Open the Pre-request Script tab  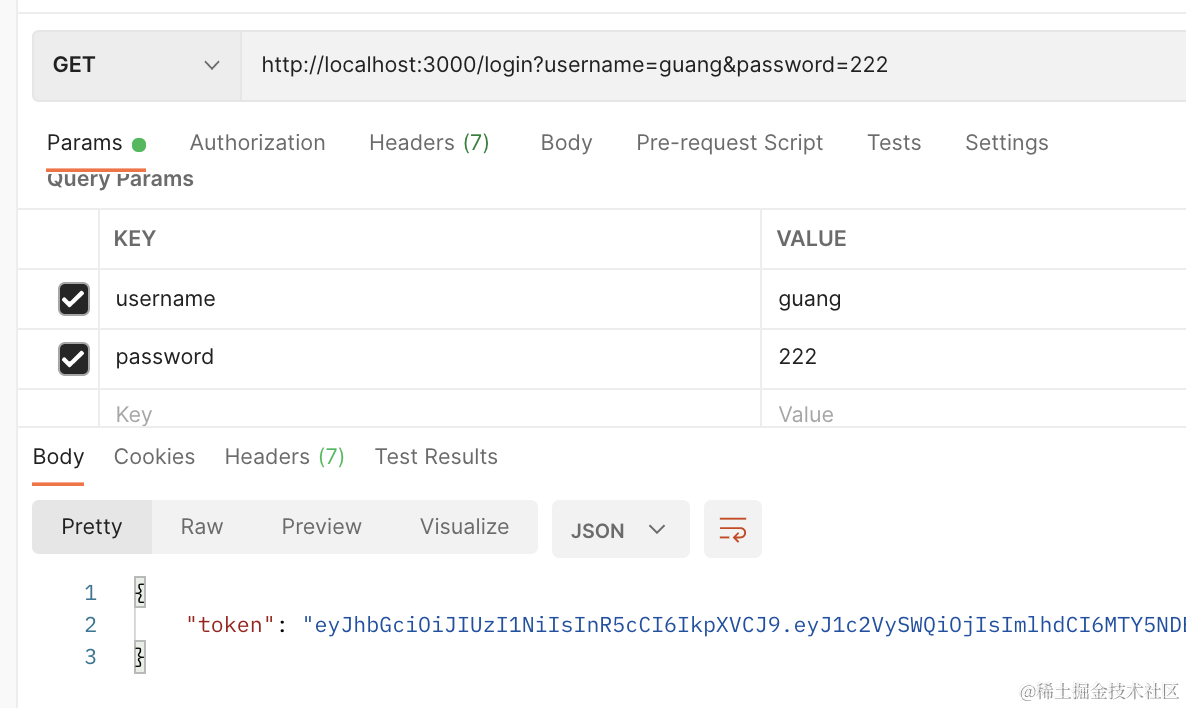(729, 143)
